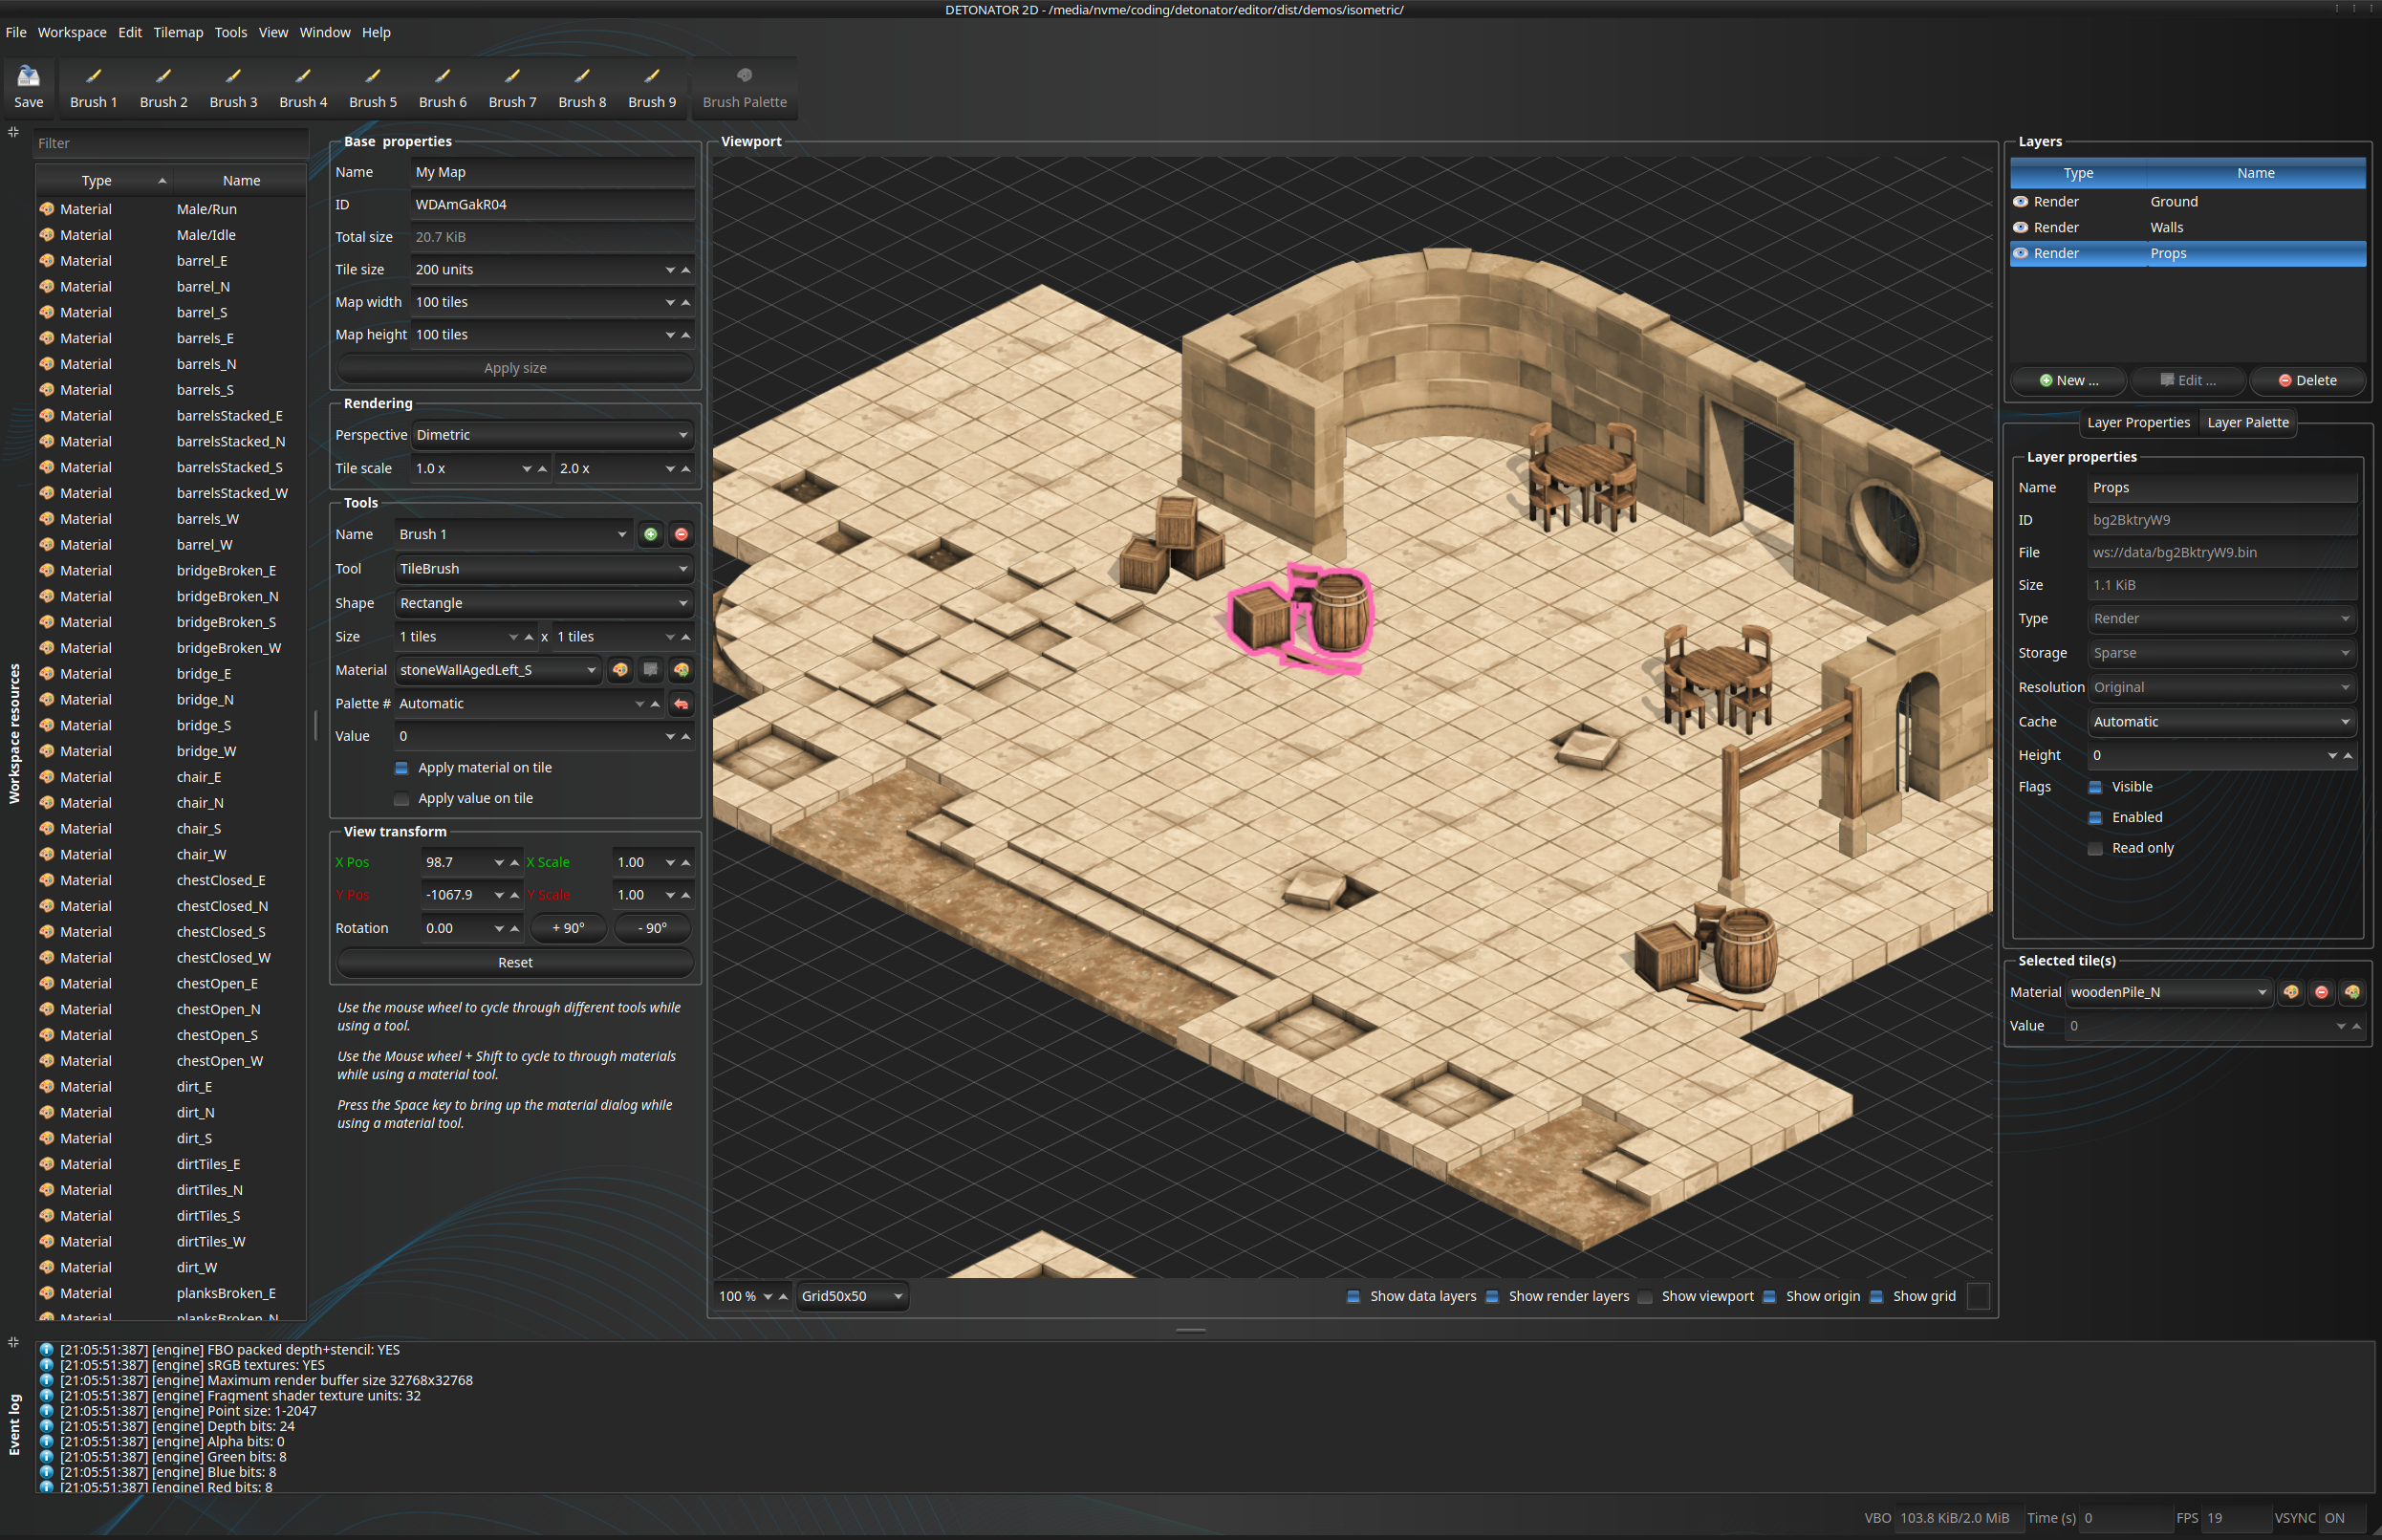This screenshot has width=2382, height=1540.
Task: Check the Read only flag
Action: point(2095,848)
